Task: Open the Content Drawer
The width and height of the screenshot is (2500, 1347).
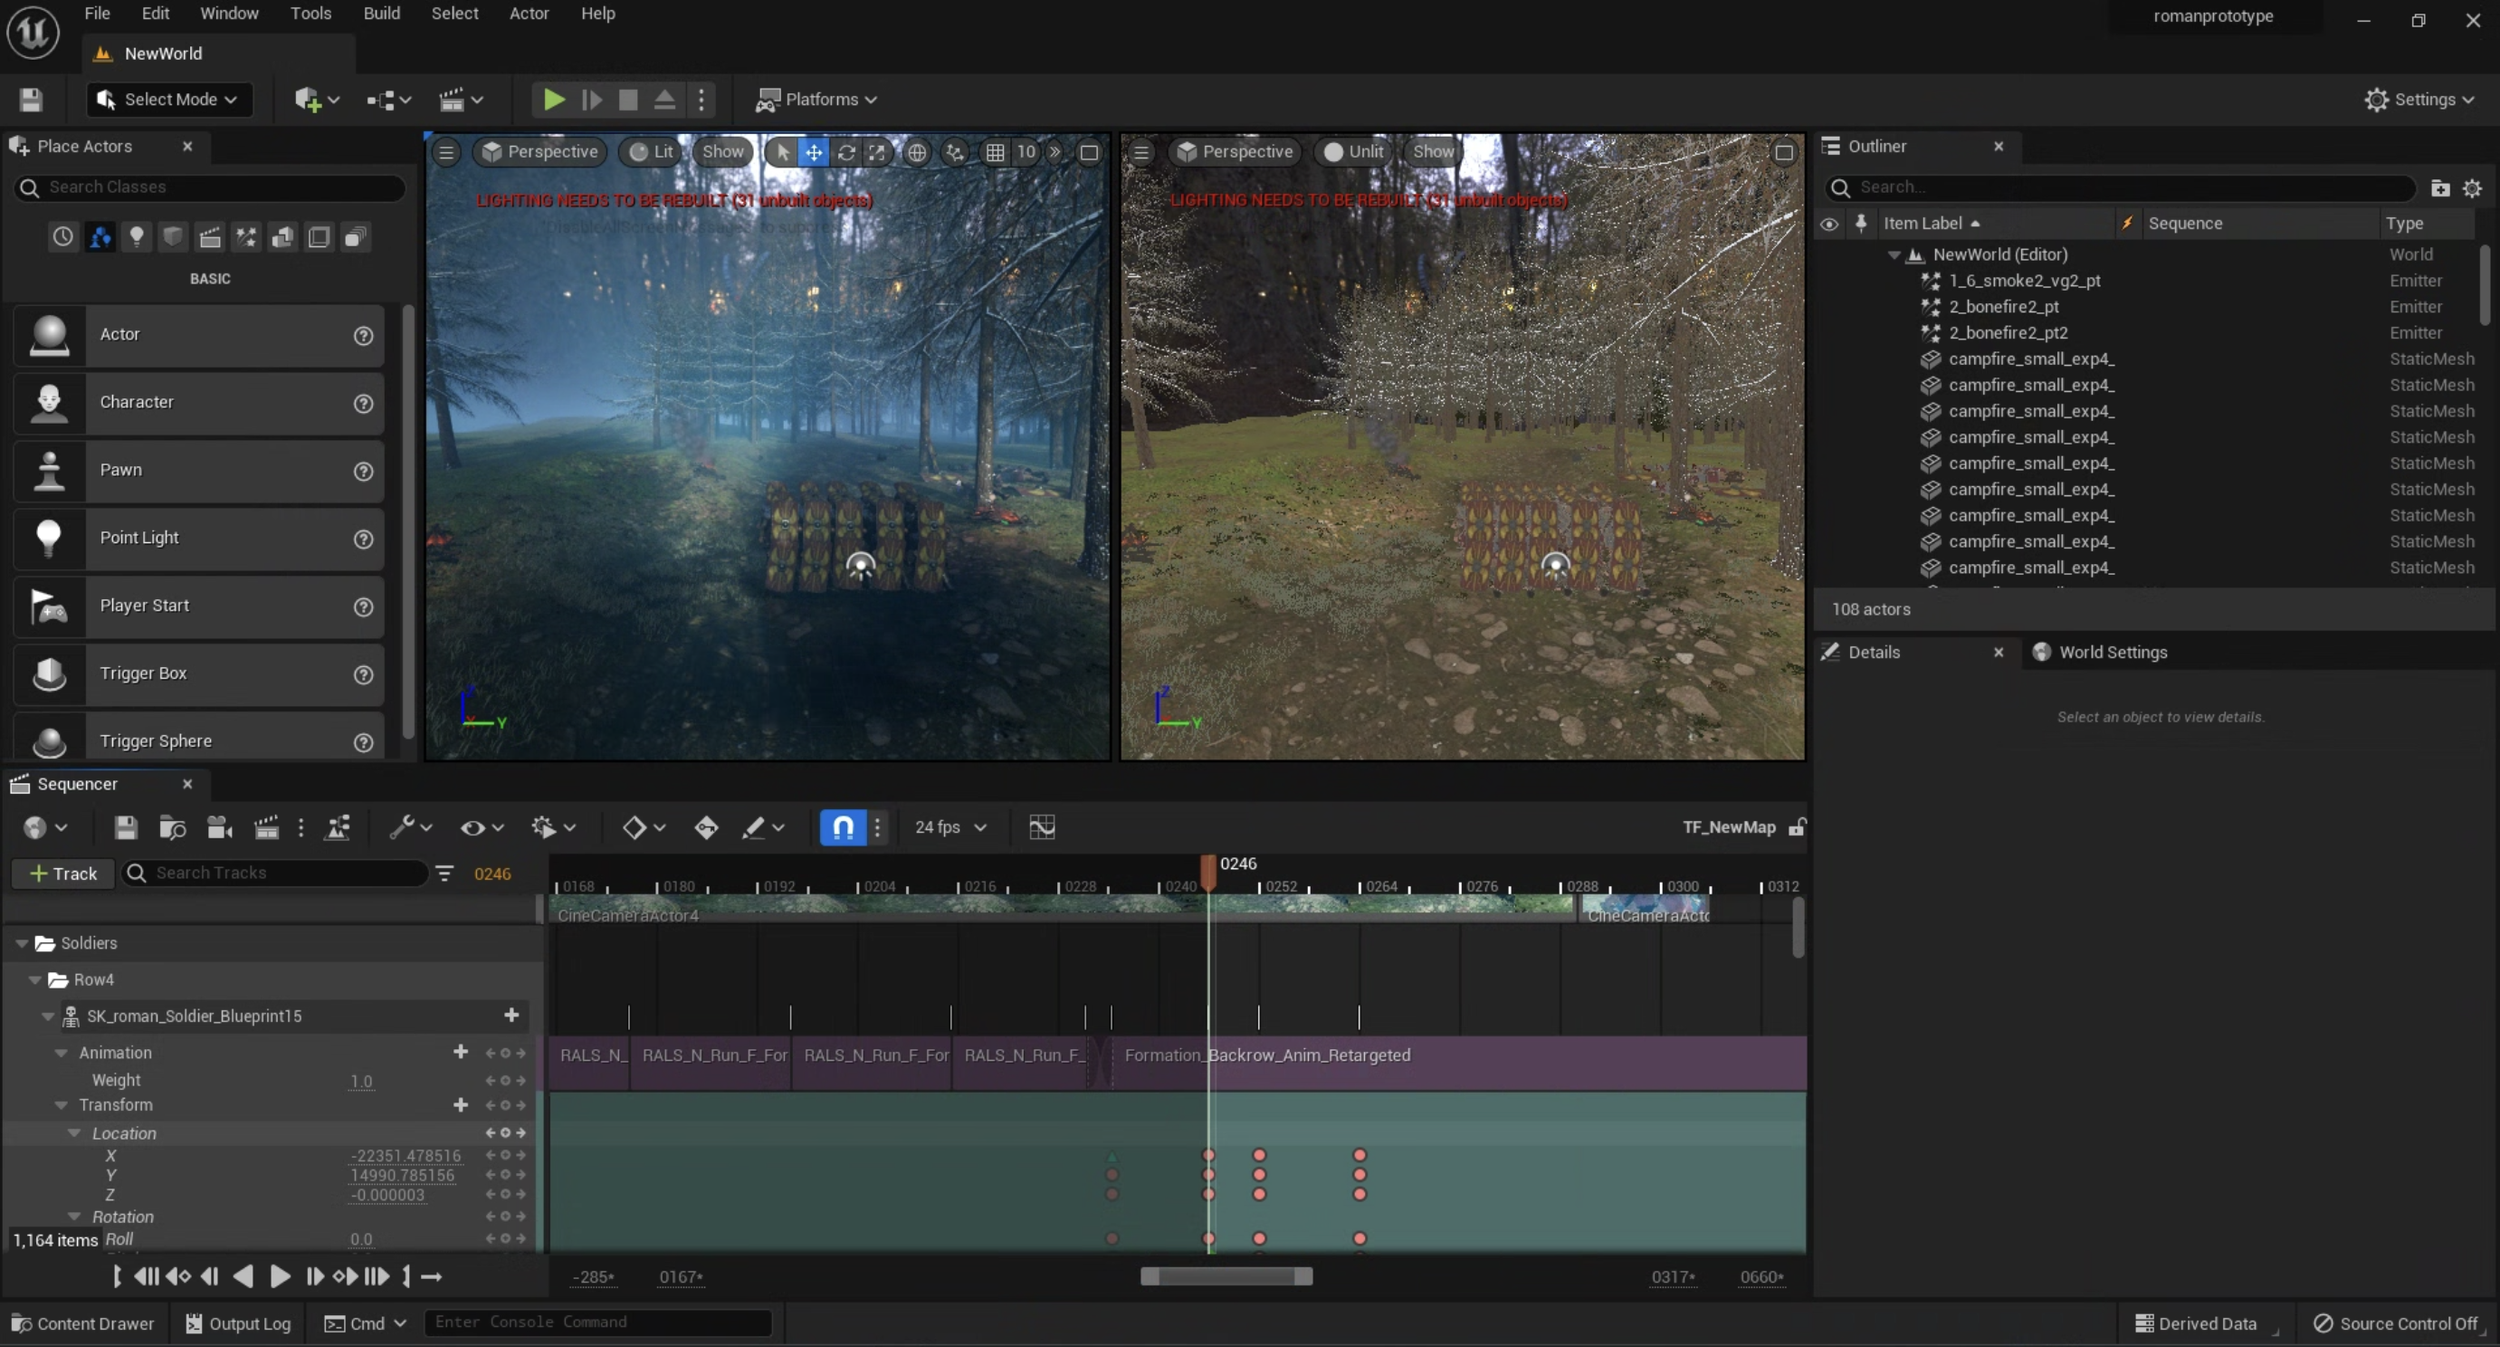Action: click(83, 1323)
